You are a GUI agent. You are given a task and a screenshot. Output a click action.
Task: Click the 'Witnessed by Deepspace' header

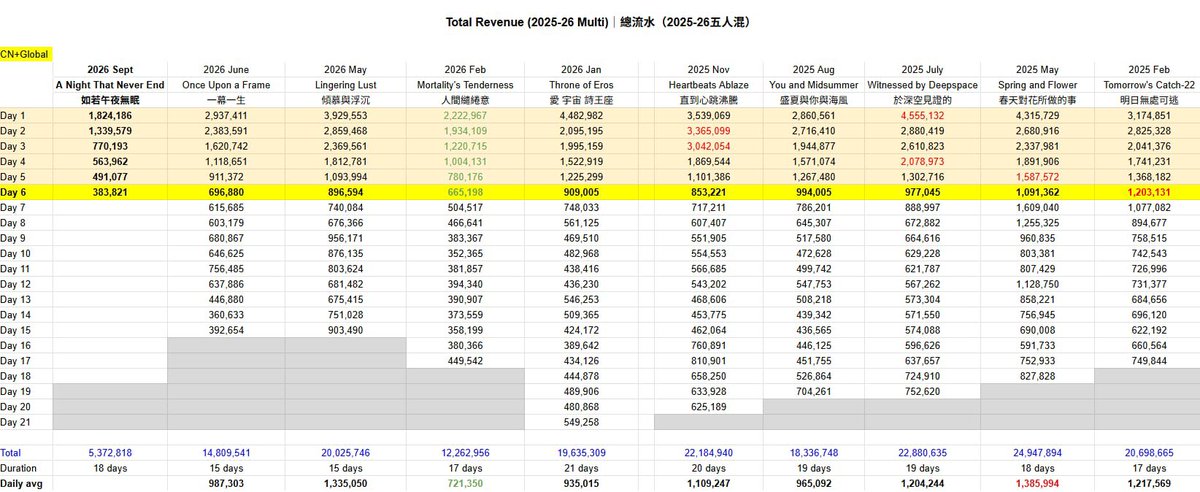coord(921,85)
